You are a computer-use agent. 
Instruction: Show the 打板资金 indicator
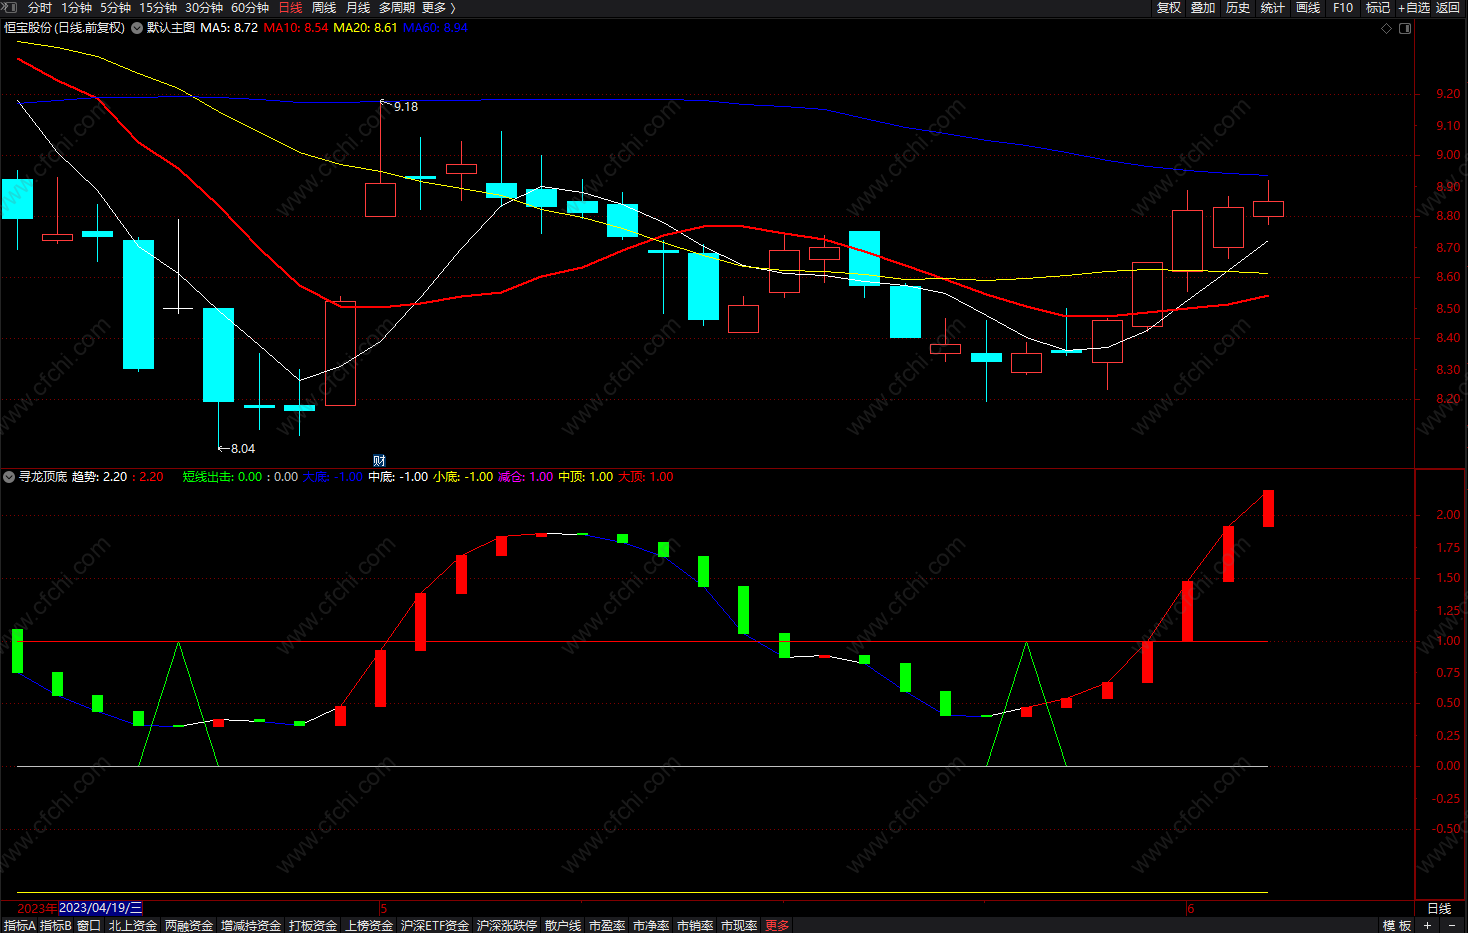[313, 926]
